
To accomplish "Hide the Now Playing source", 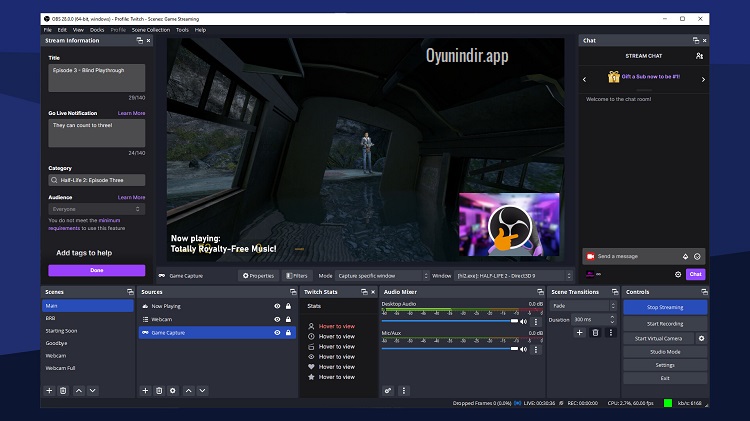I will 277,306.
